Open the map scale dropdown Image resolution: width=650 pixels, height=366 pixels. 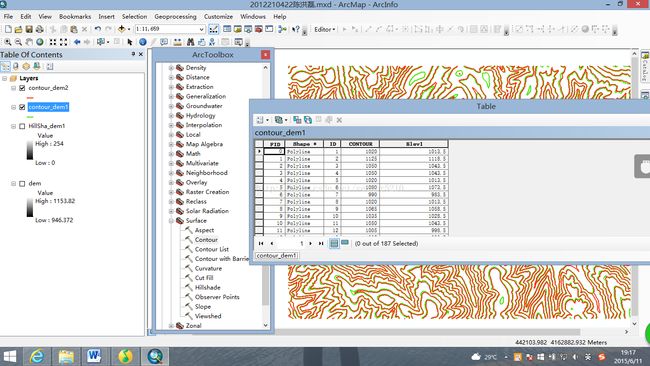pyautogui.click(x=201, y=29)
